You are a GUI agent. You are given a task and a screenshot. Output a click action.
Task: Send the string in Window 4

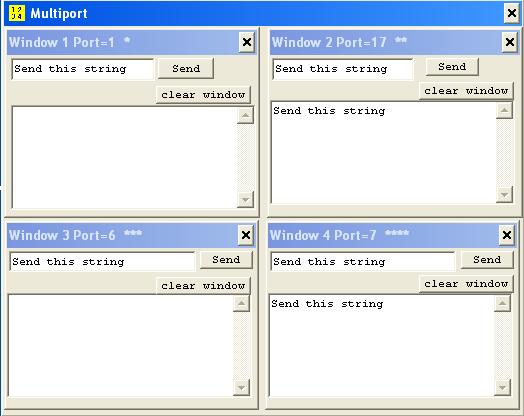pos(487,260)
